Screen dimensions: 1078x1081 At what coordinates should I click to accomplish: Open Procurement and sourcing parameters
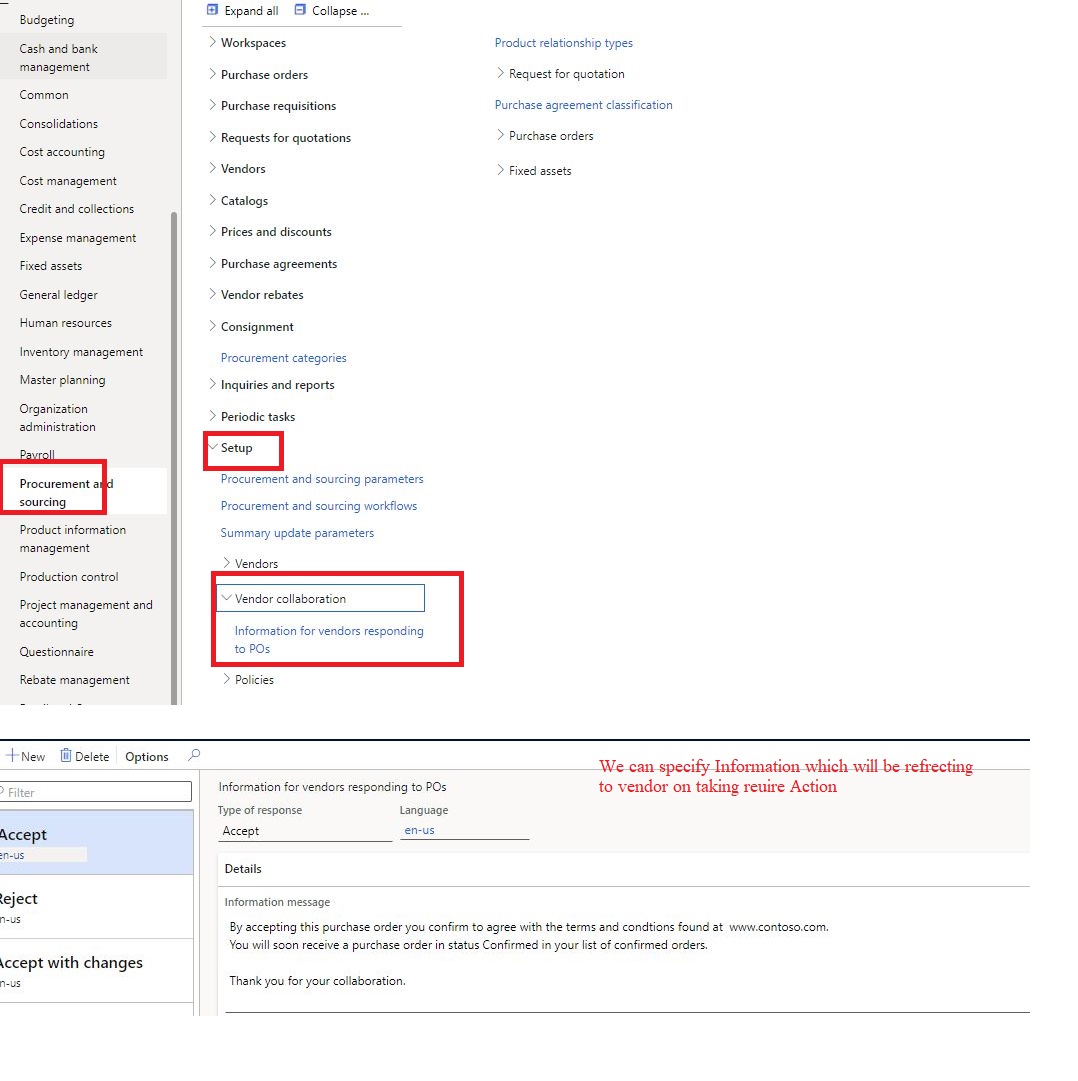point(321,479)
